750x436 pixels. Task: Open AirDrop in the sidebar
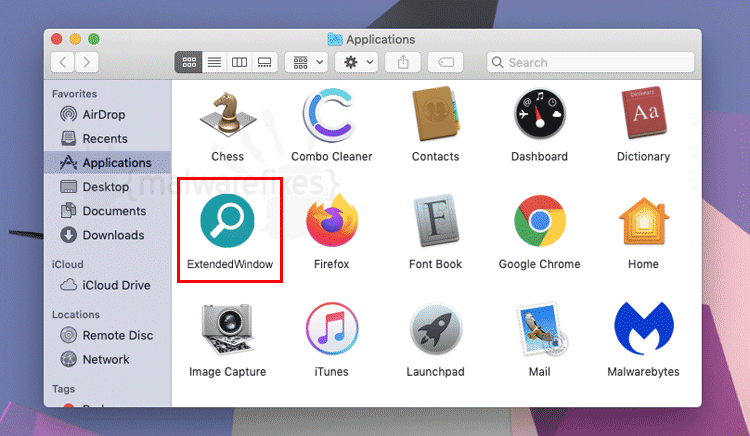[108, 114]
